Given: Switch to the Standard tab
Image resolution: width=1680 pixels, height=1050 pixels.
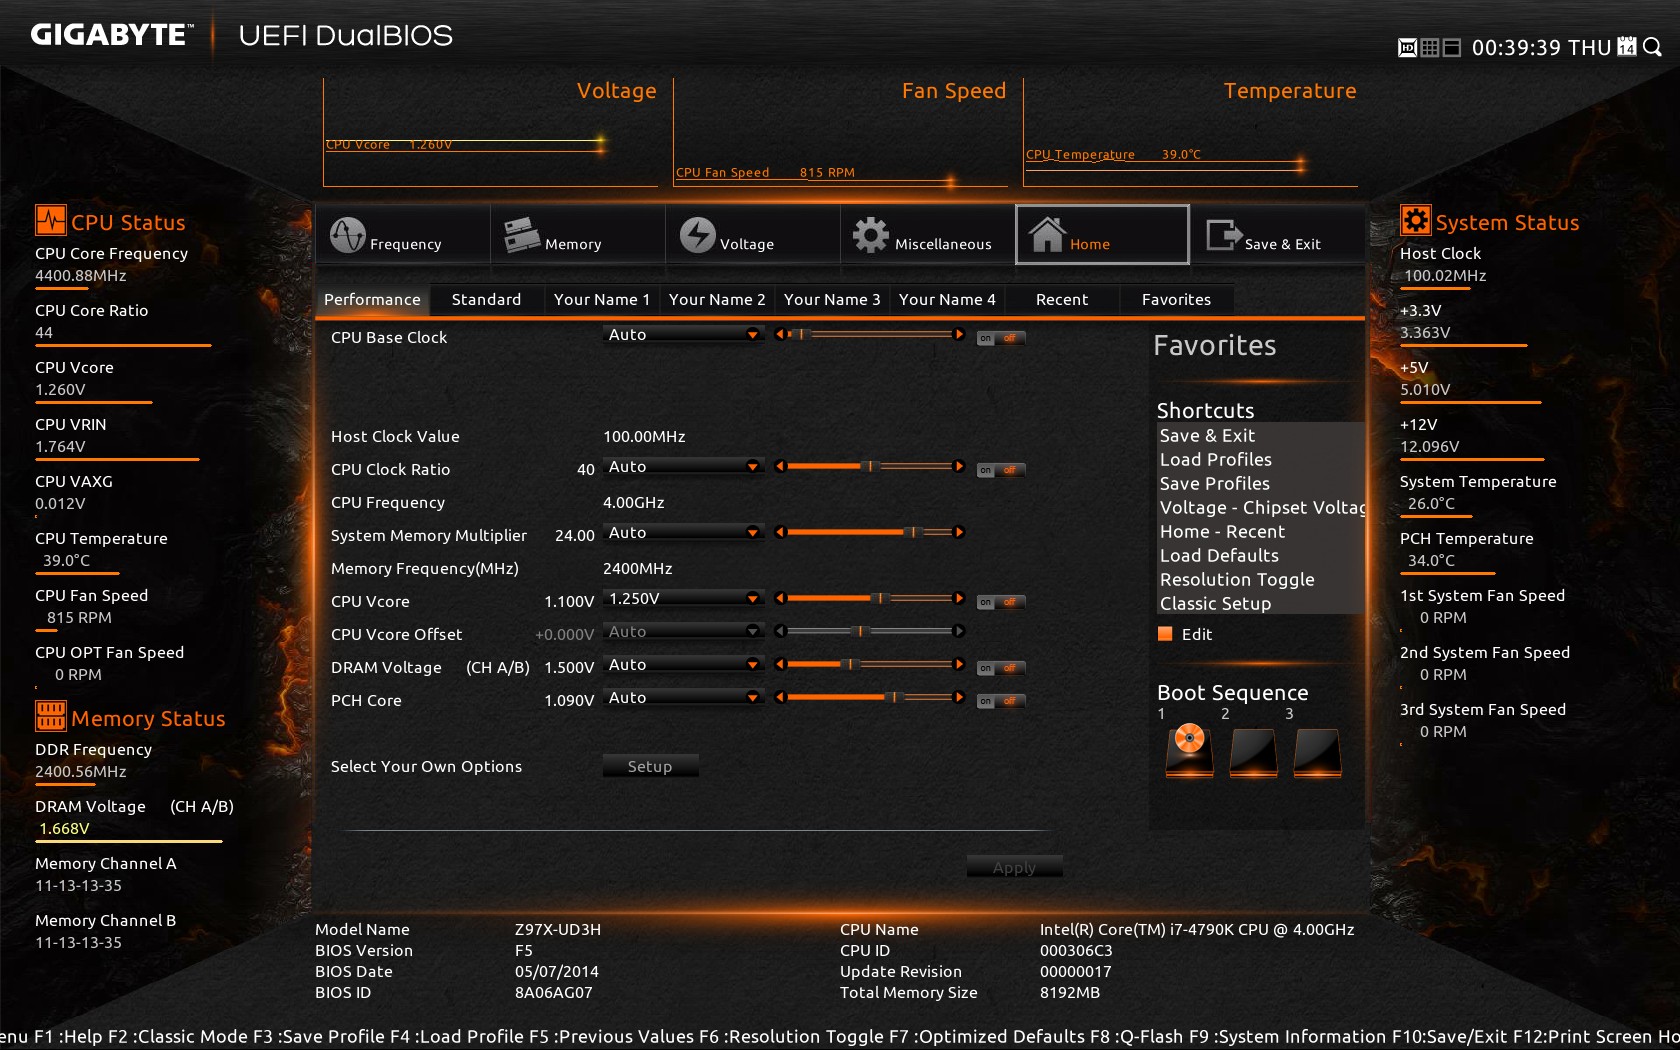Looking at the screenshot, I should (486, 299).
